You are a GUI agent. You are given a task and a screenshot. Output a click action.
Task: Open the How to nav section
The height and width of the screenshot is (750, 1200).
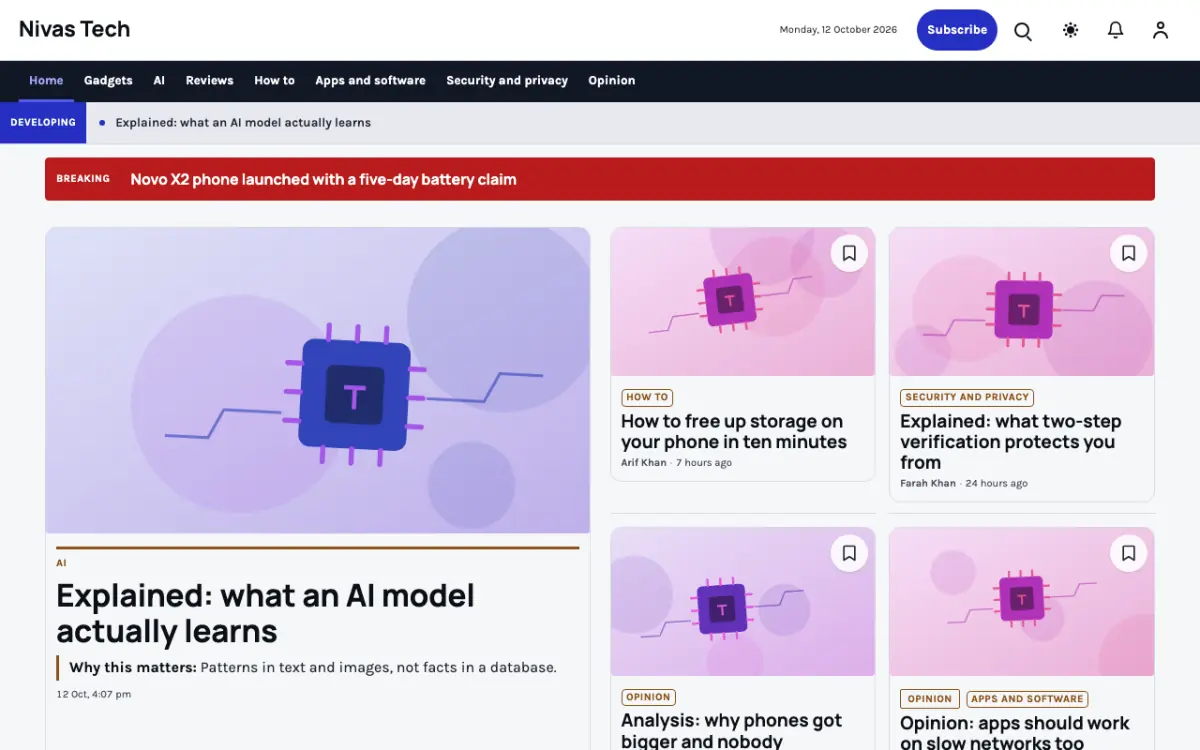click(x=274, y=80)
